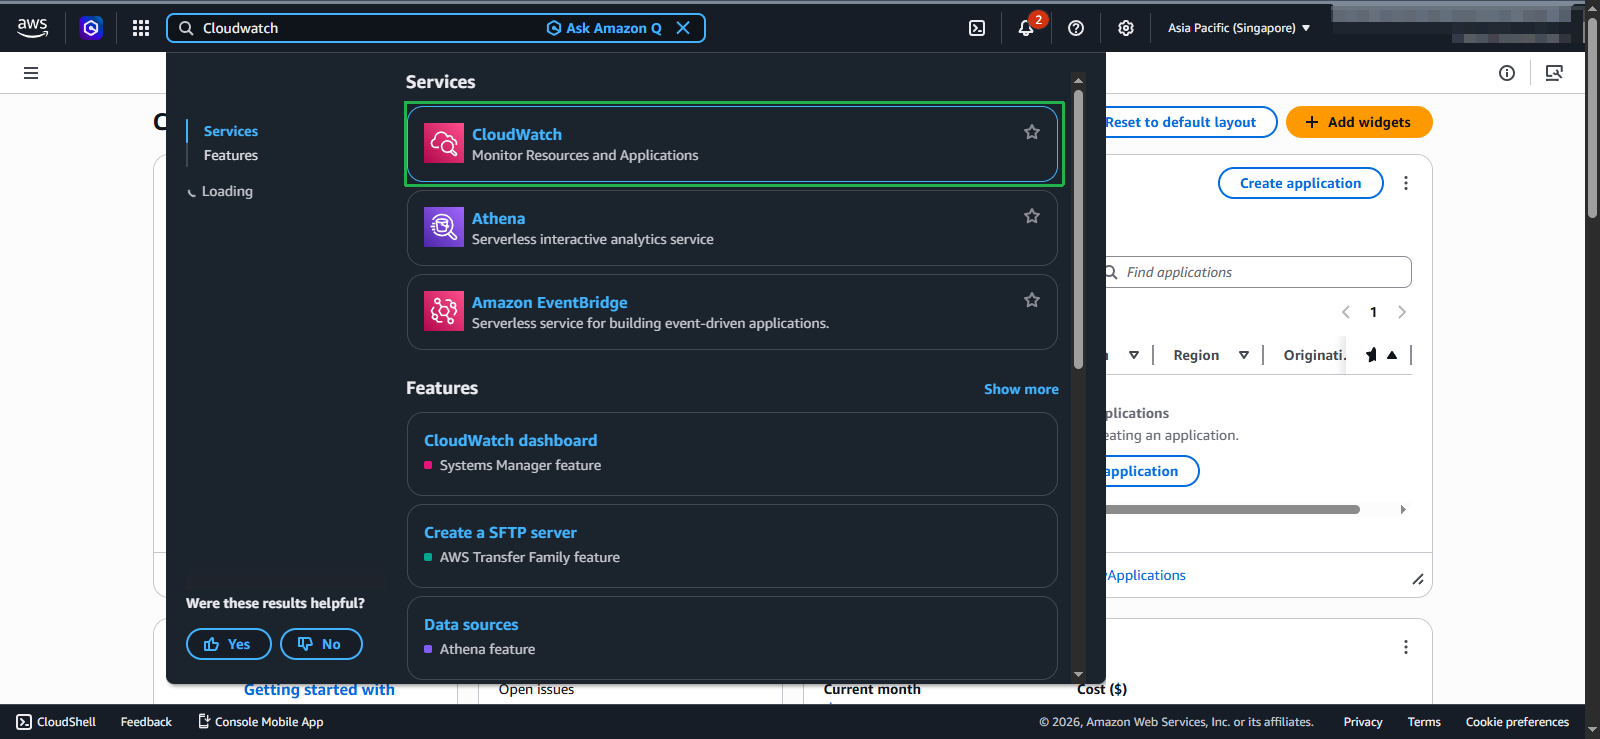Screen dimensions: 1600x739
Task: Click the Create application button
Action: [1301, 183]
